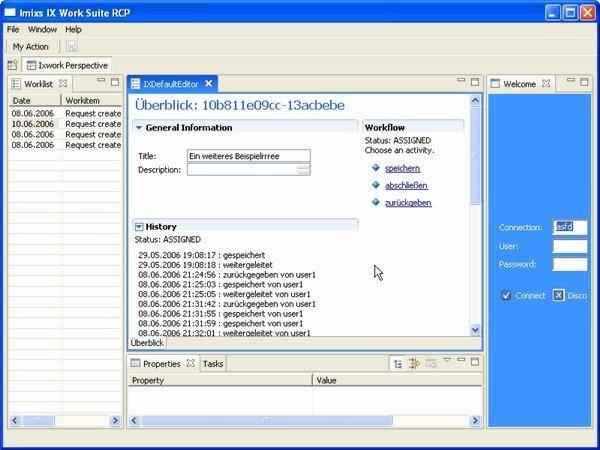
Task: Click the Properties scrollbar right arrow
Action: coord(475,421)
